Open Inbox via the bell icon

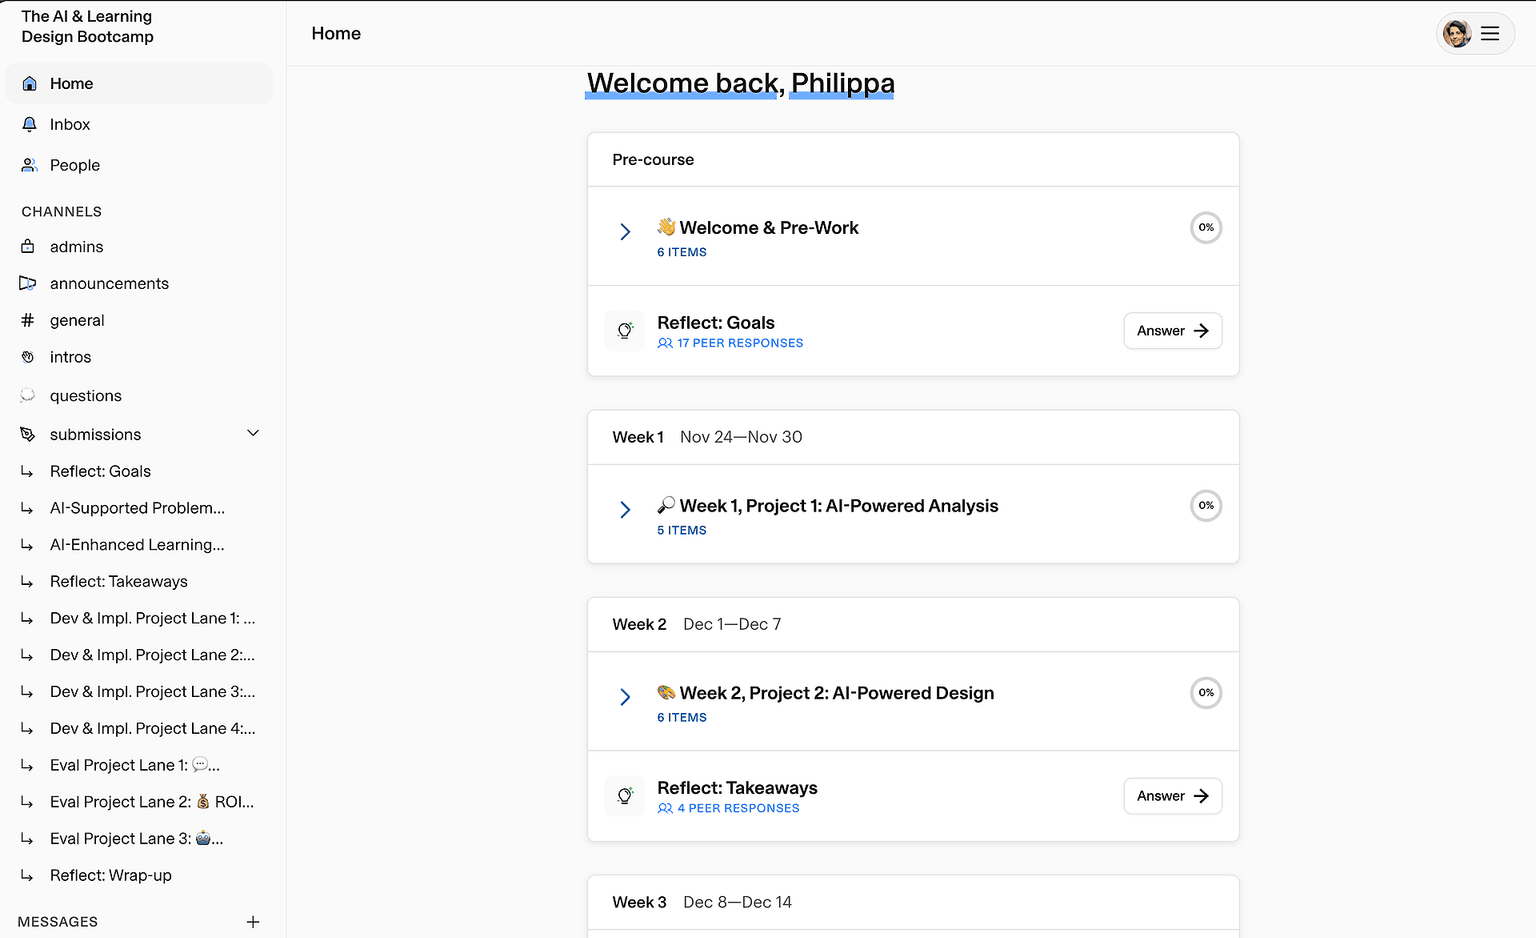pyautogui.click(x=30, y=125)
